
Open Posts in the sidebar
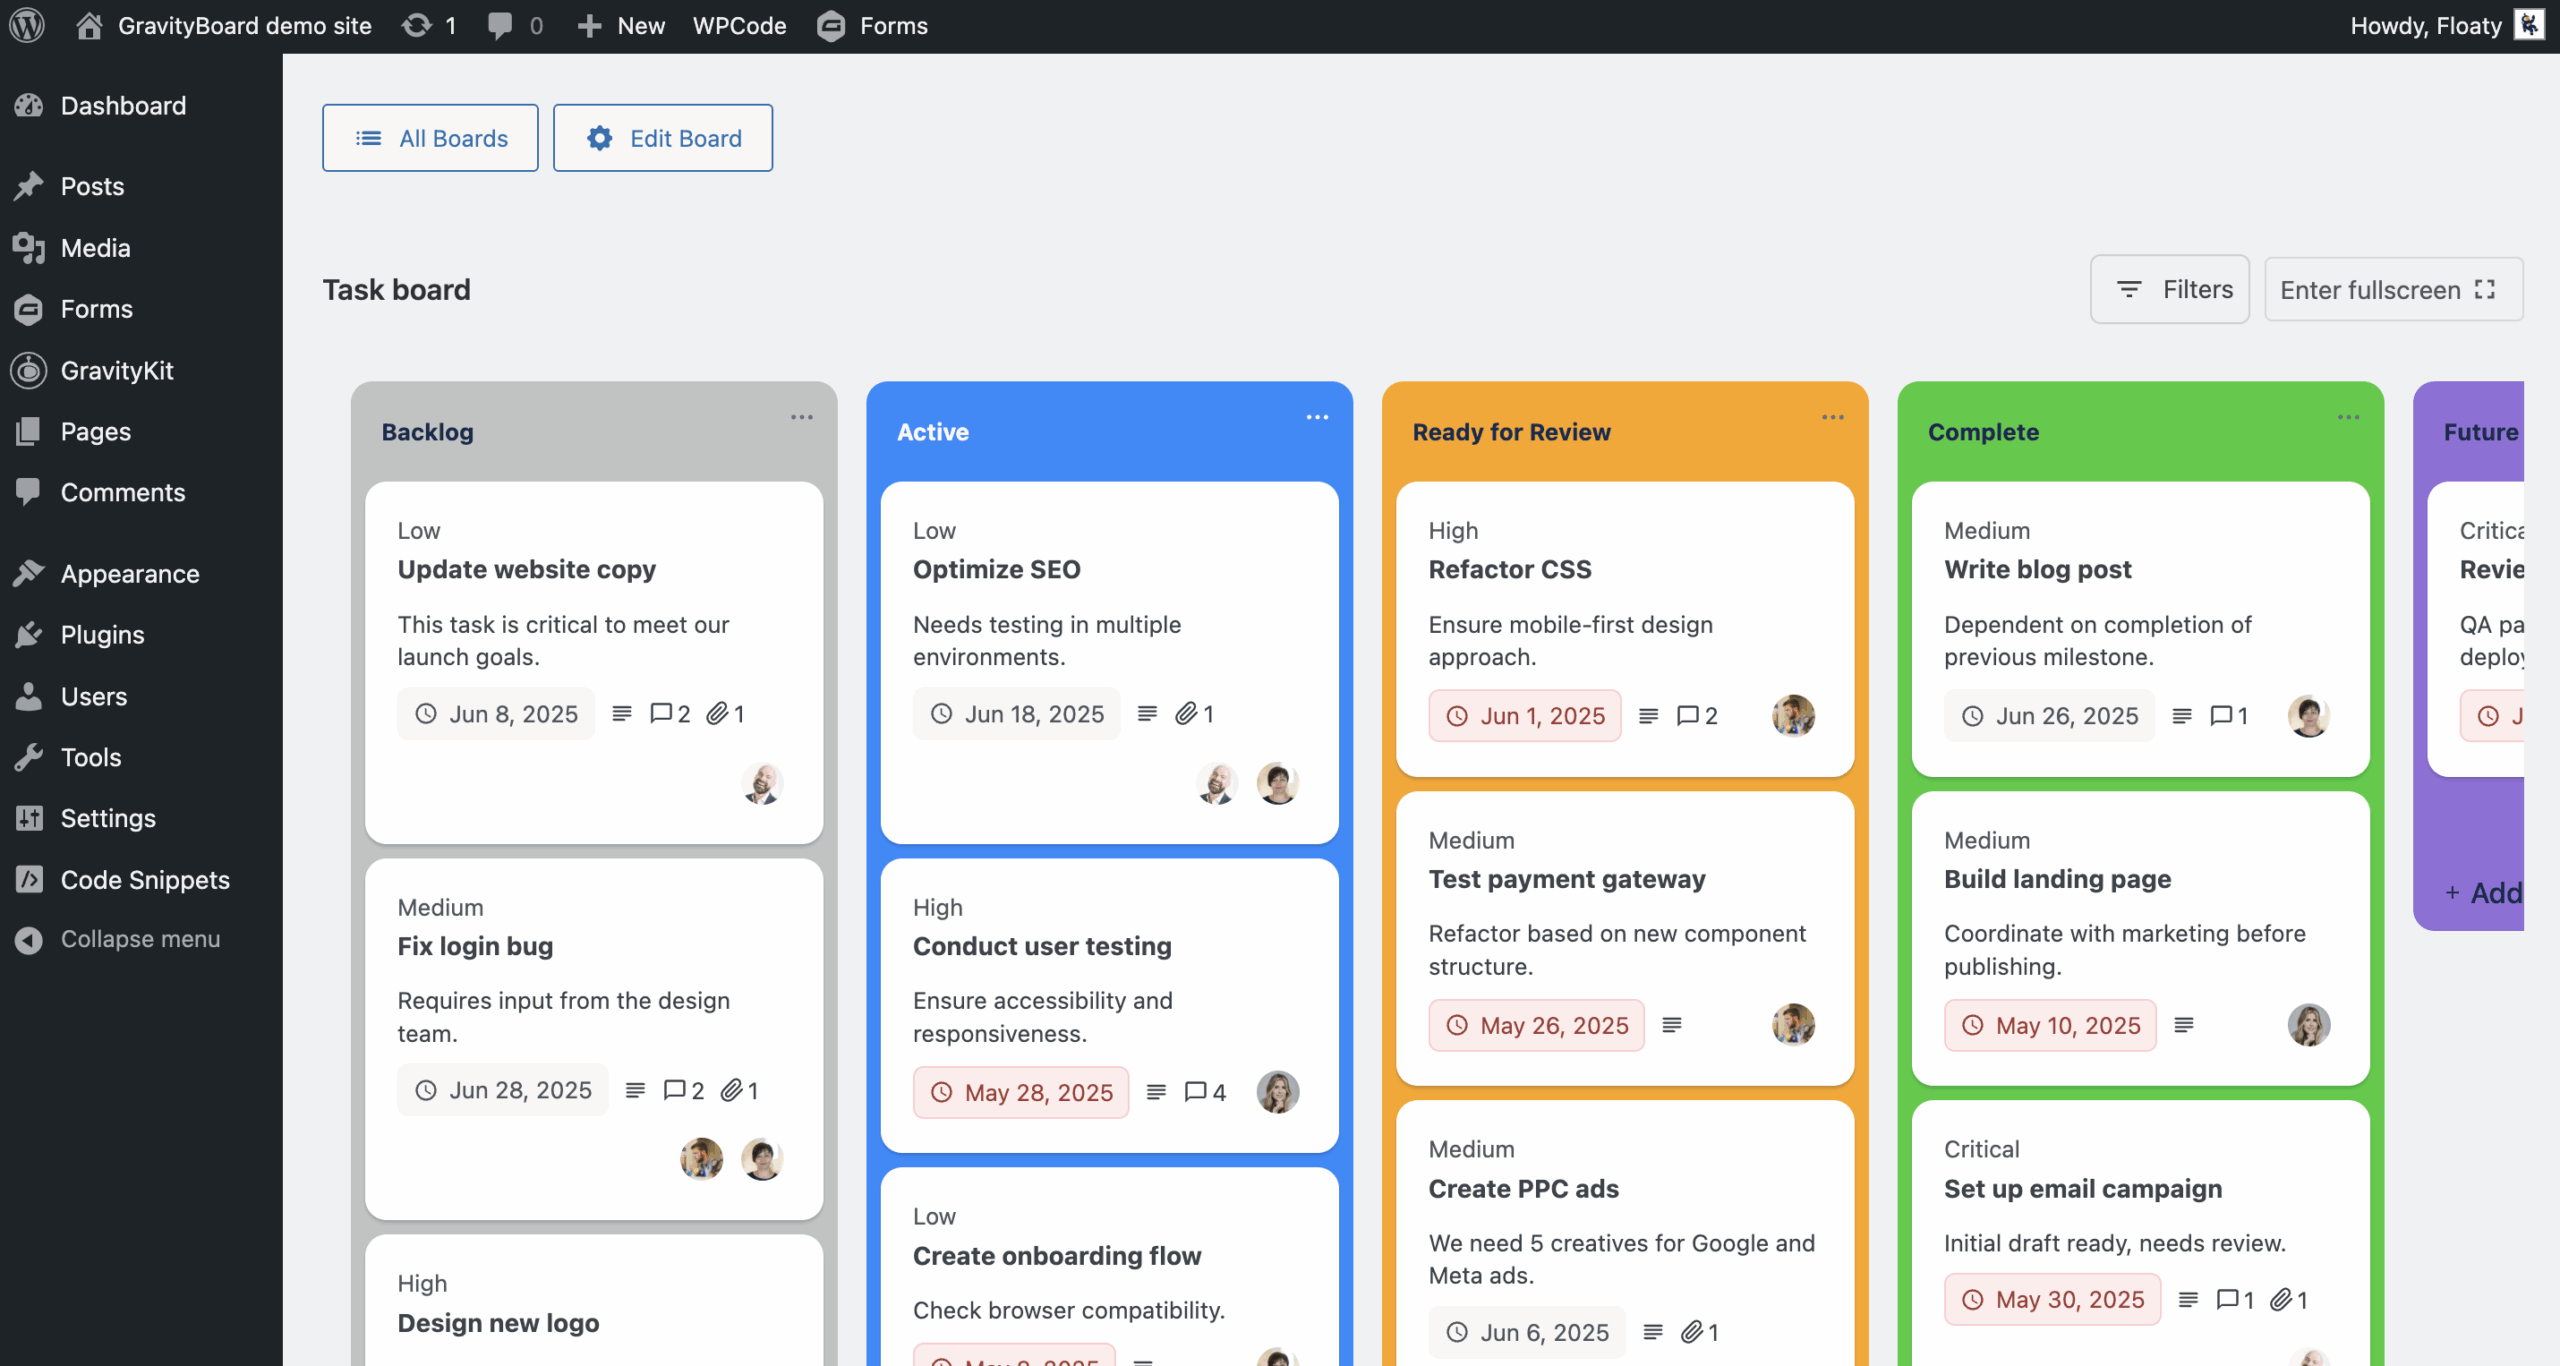pyautogui.click(x=92, y=186)
